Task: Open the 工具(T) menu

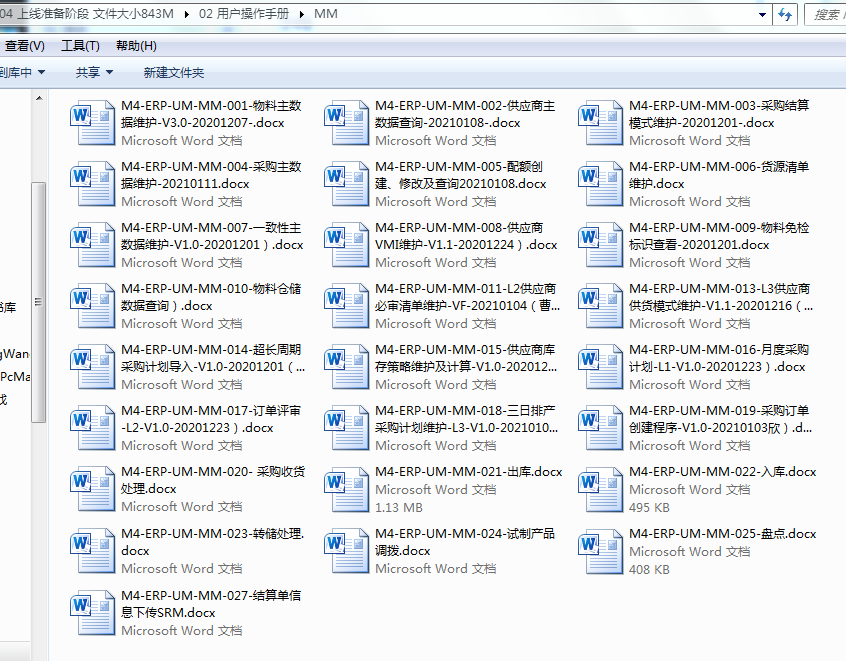Action: pyautogui.click(x=80, y=46)
